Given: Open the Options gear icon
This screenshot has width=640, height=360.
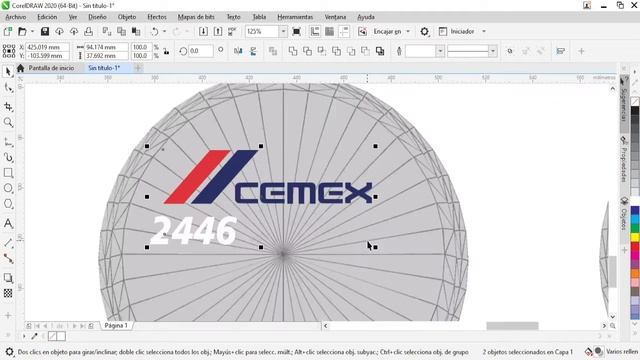Looking at the screenshot, I should [x=424, y=31].
